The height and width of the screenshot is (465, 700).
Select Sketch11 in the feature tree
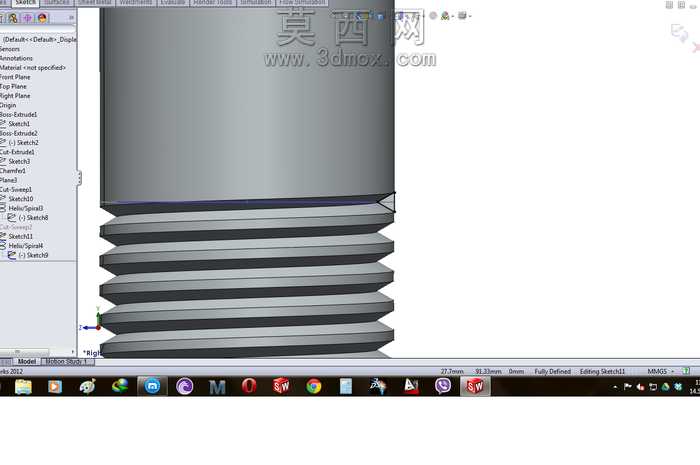point(21,236)
